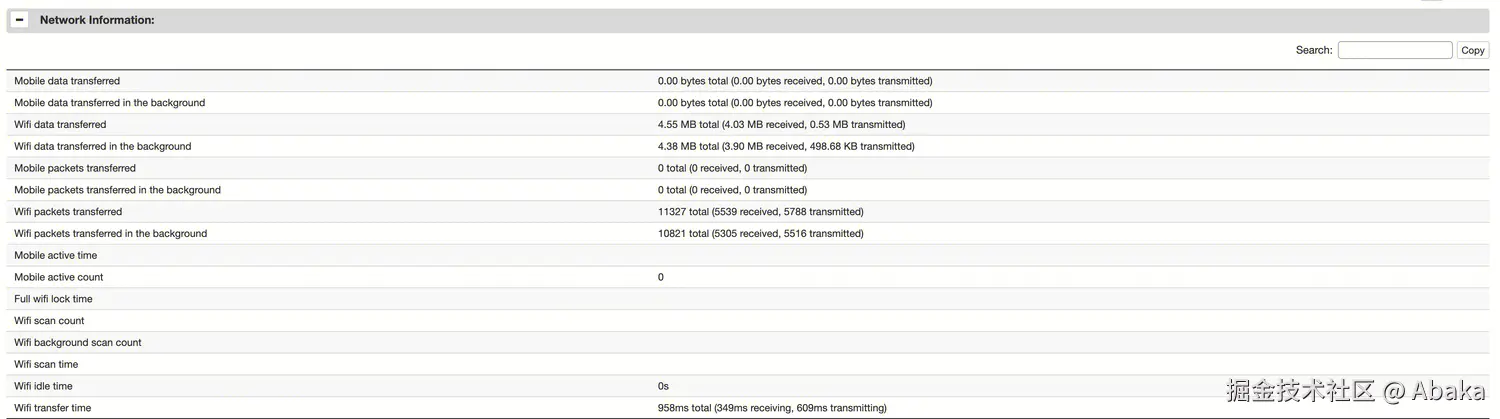Select the Mobile active time row
This screenshot has height=419, width=1500.
click(x=56, y=256)
